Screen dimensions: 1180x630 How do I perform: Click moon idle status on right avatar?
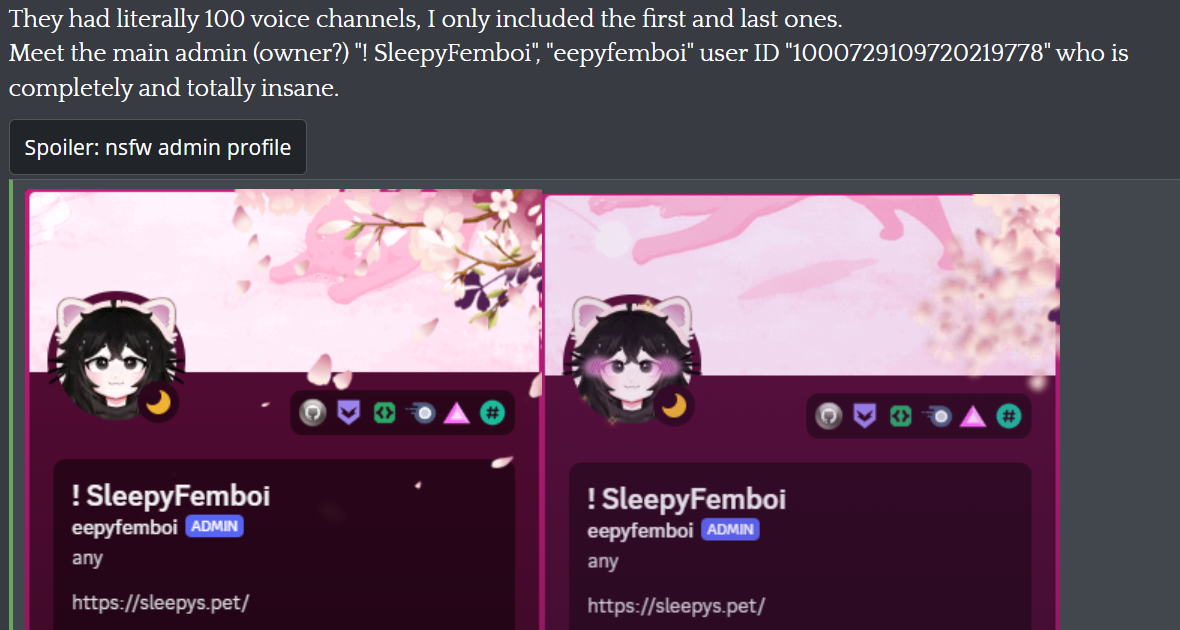click(674, 407)
